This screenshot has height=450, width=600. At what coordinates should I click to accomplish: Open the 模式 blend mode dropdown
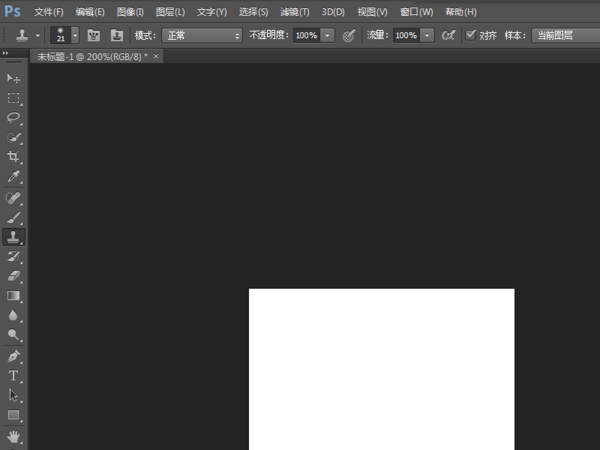202,36
